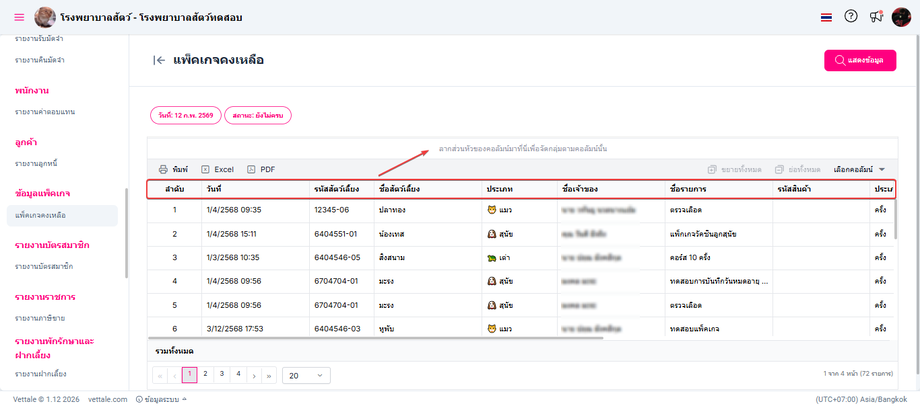Sort by รหัสสินค้า column header

click(821, 189)
